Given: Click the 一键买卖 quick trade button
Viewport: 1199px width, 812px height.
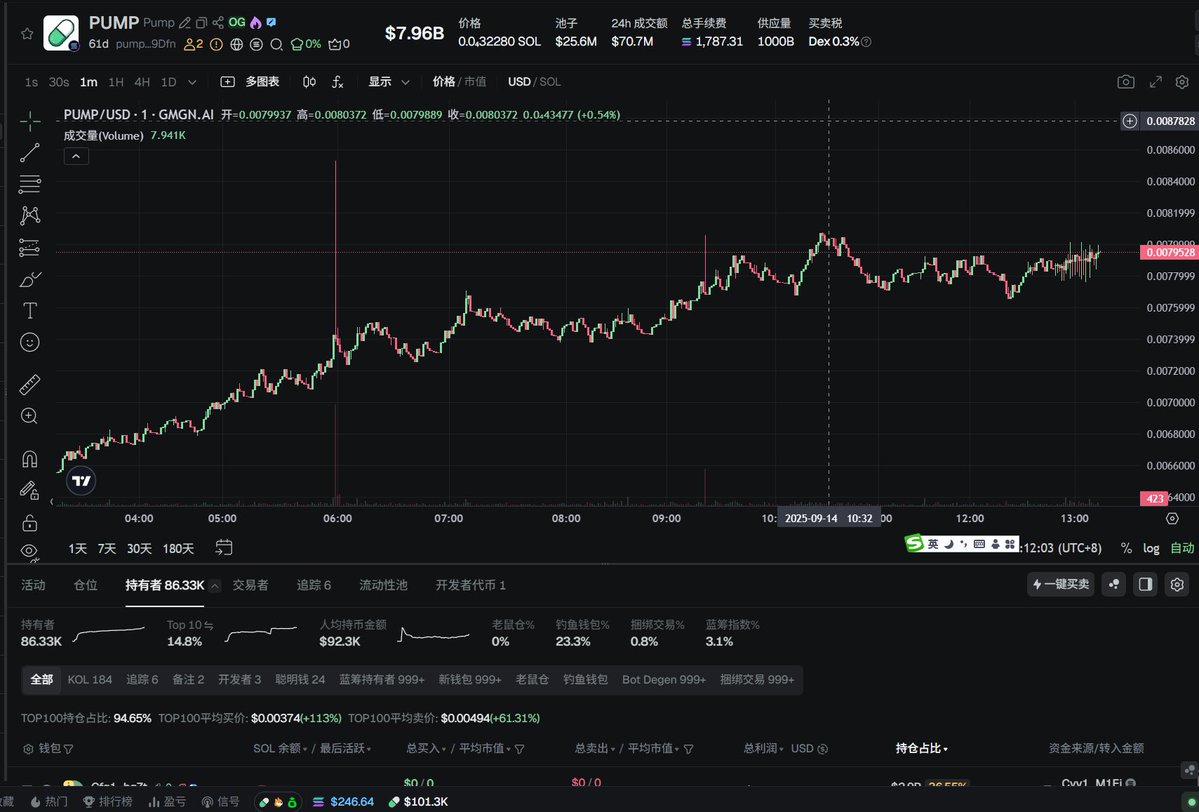Looking at the screenshot, I should point(1061,584).
